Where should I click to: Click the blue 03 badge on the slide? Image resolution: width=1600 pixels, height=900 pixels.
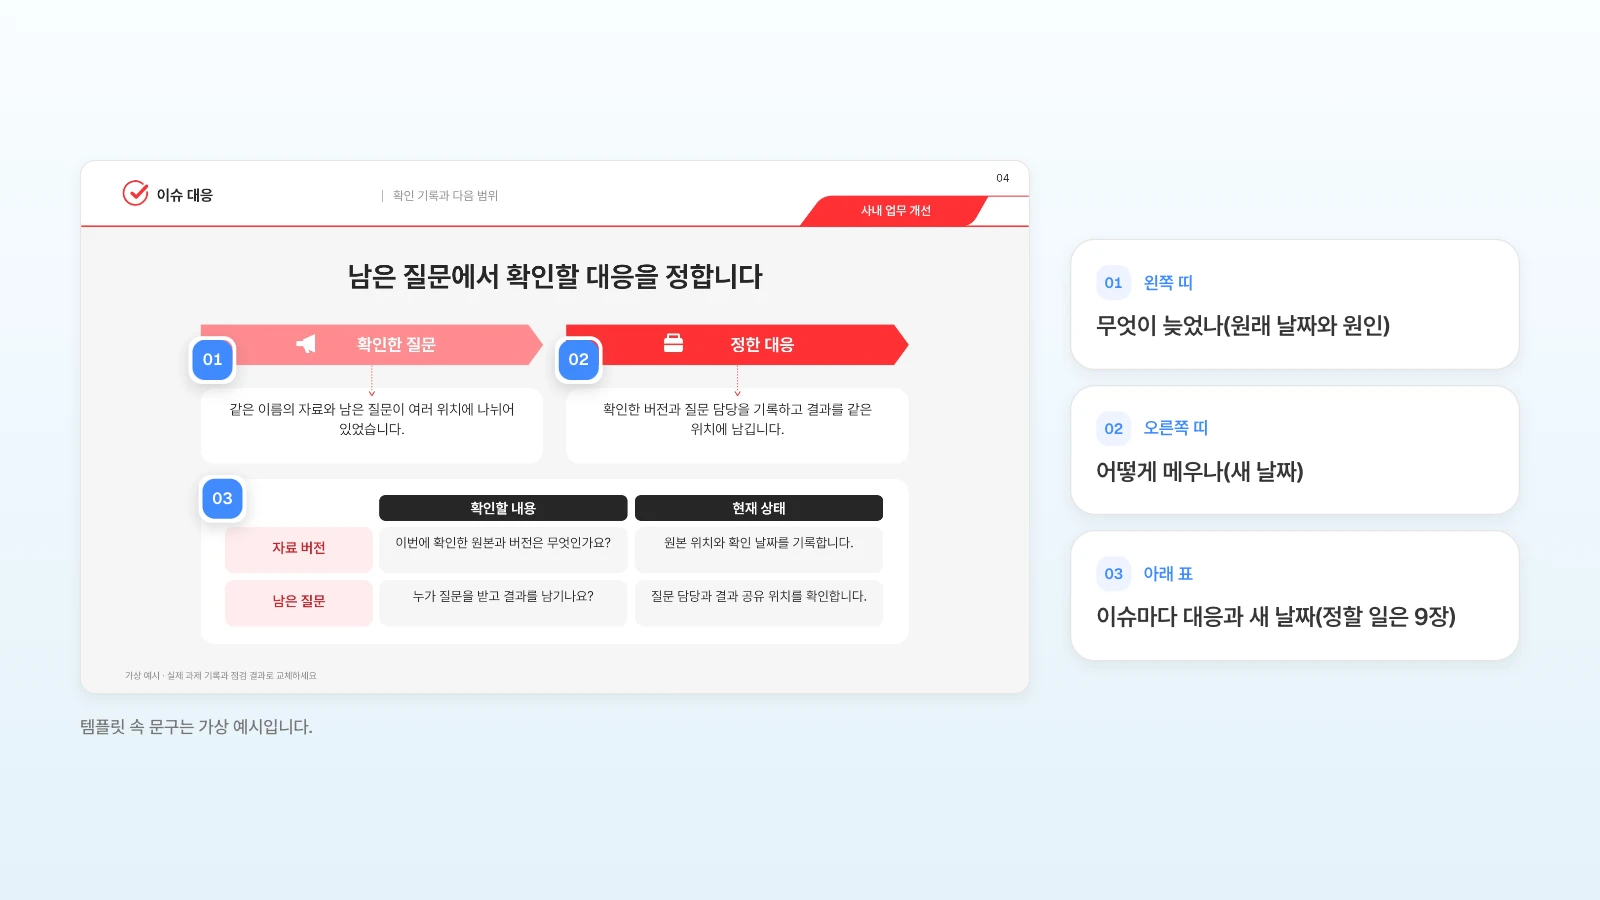(x=223, y=498)
